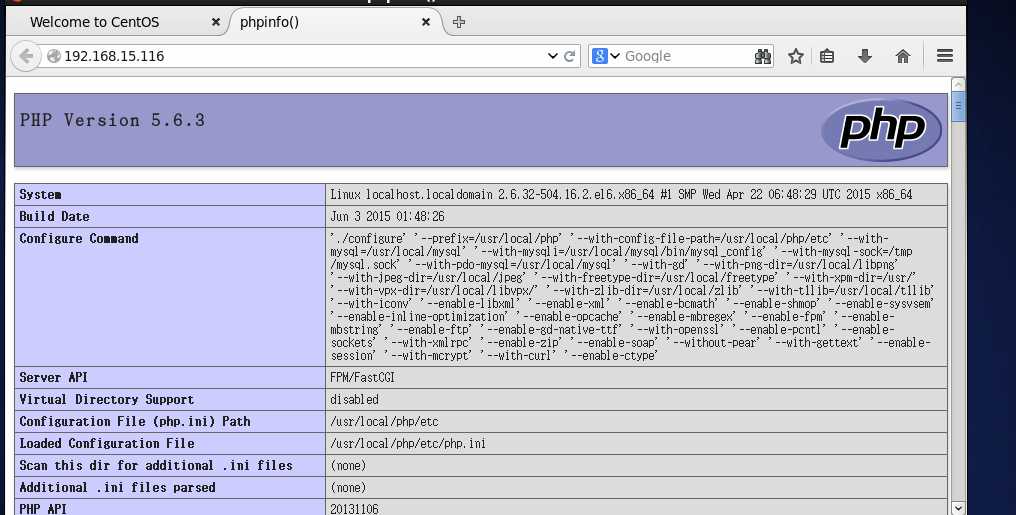Open the downloads arrow icon

[x=864, y=56]
